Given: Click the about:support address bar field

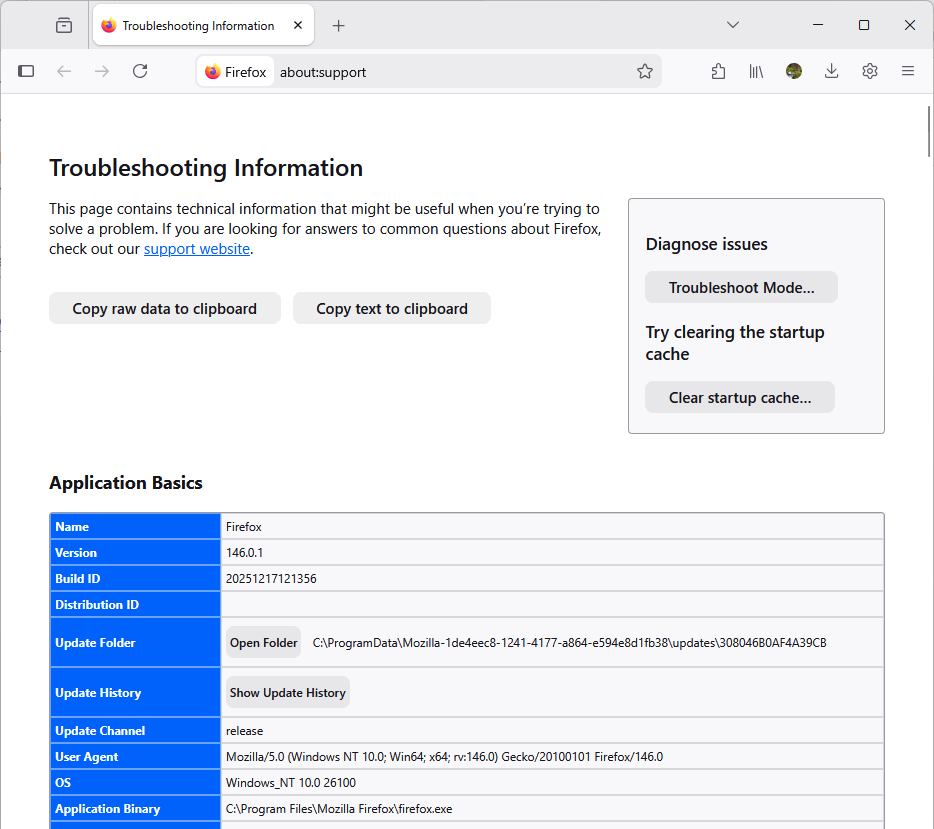Looking at the screenshot, I should point(450,72).
